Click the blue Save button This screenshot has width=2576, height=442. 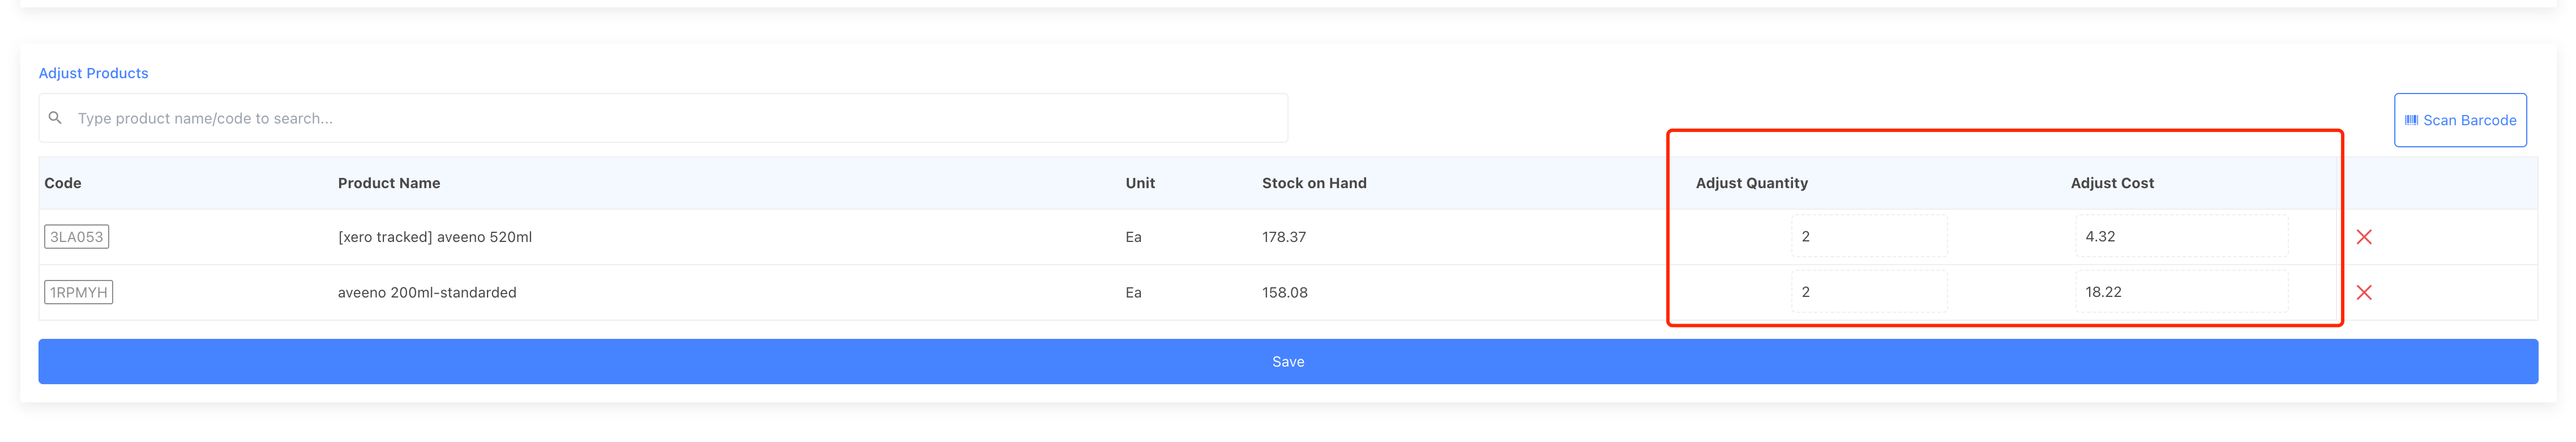[1288, 362]
